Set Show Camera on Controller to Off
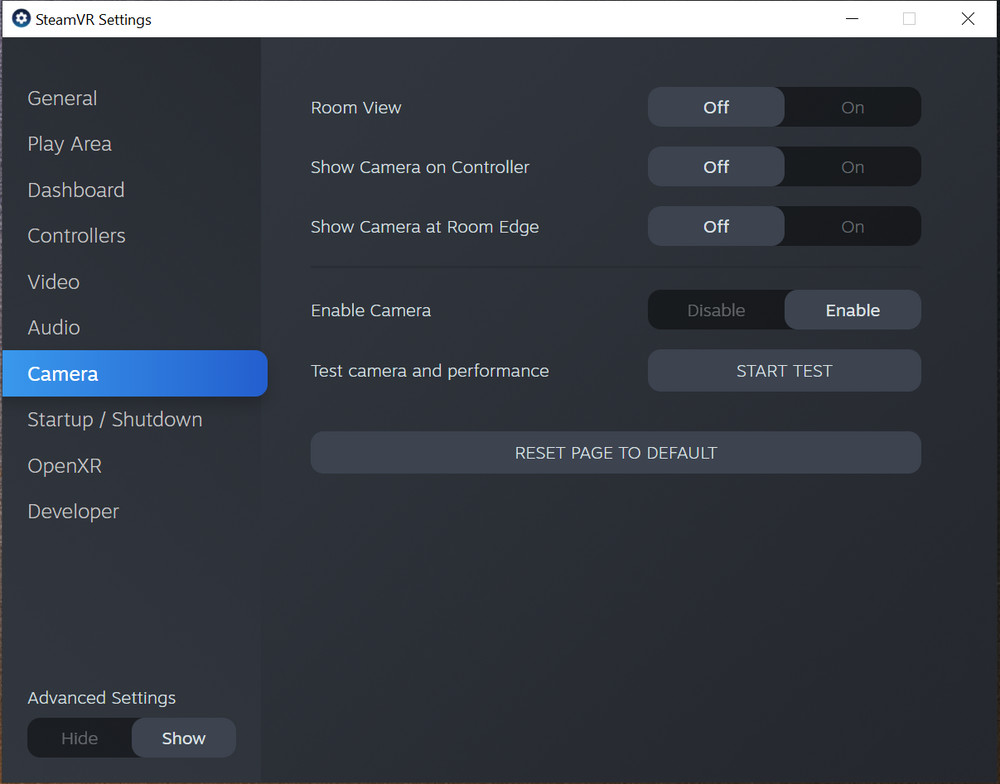The height and width of the screenshot is (784, 1000). click(716, 167)
